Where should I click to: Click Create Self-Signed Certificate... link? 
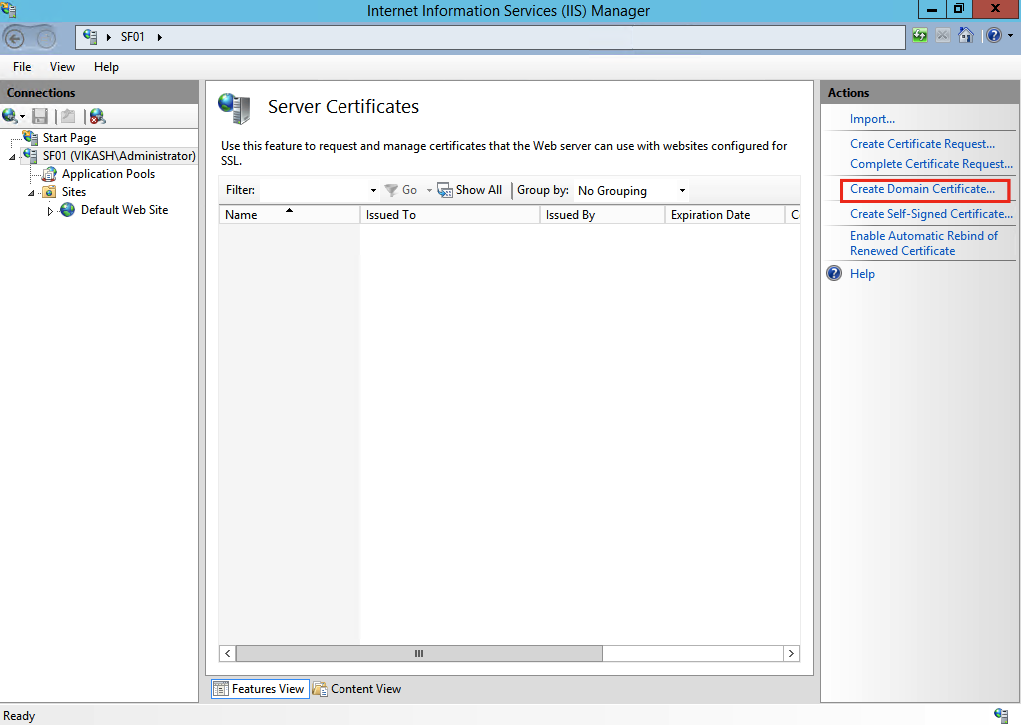click(x=931, y=214)
